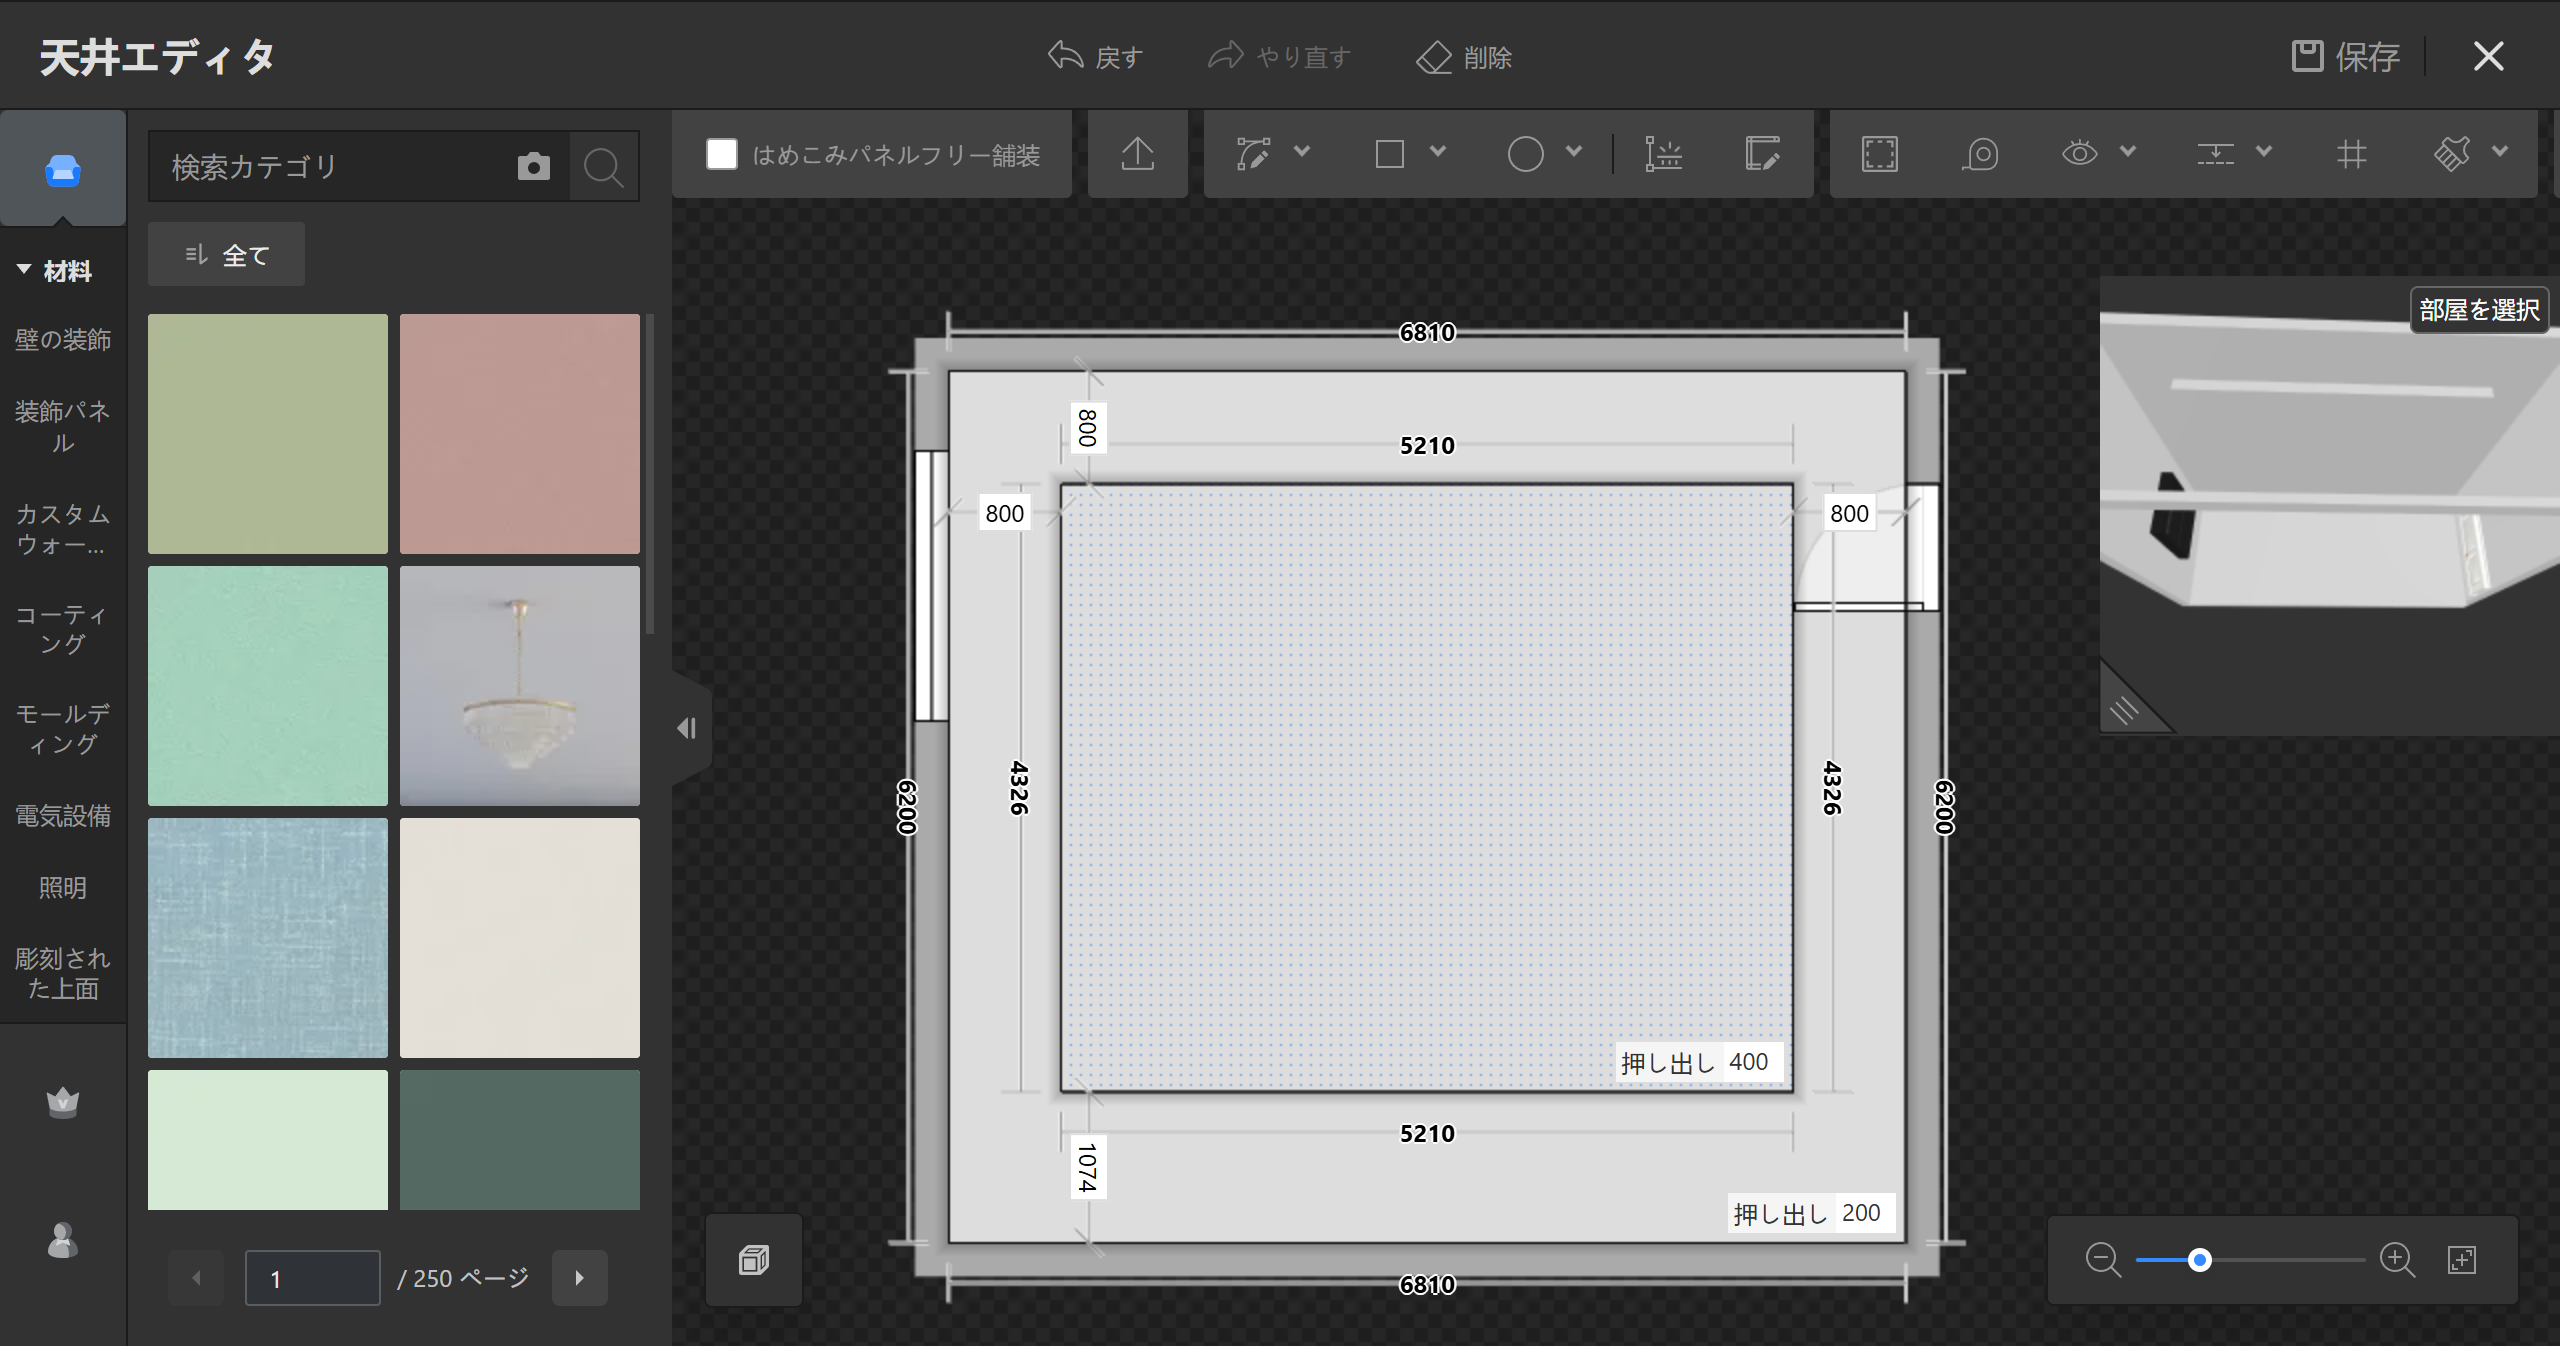Pick the olive green material swatch
The image size is (2560, 1346).
click(268, 434)
